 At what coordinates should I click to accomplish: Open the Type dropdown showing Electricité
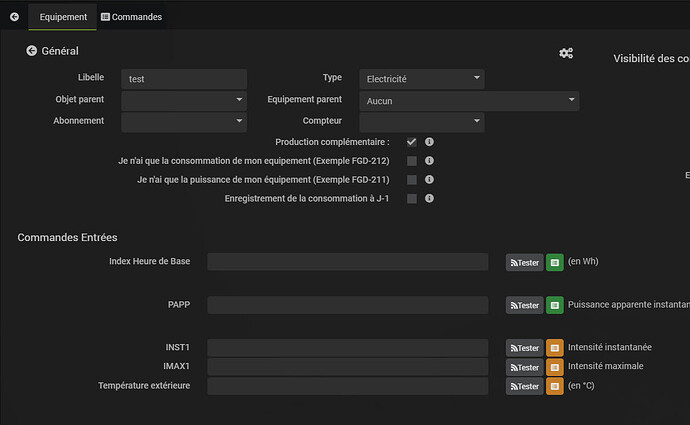click(422, 78)
